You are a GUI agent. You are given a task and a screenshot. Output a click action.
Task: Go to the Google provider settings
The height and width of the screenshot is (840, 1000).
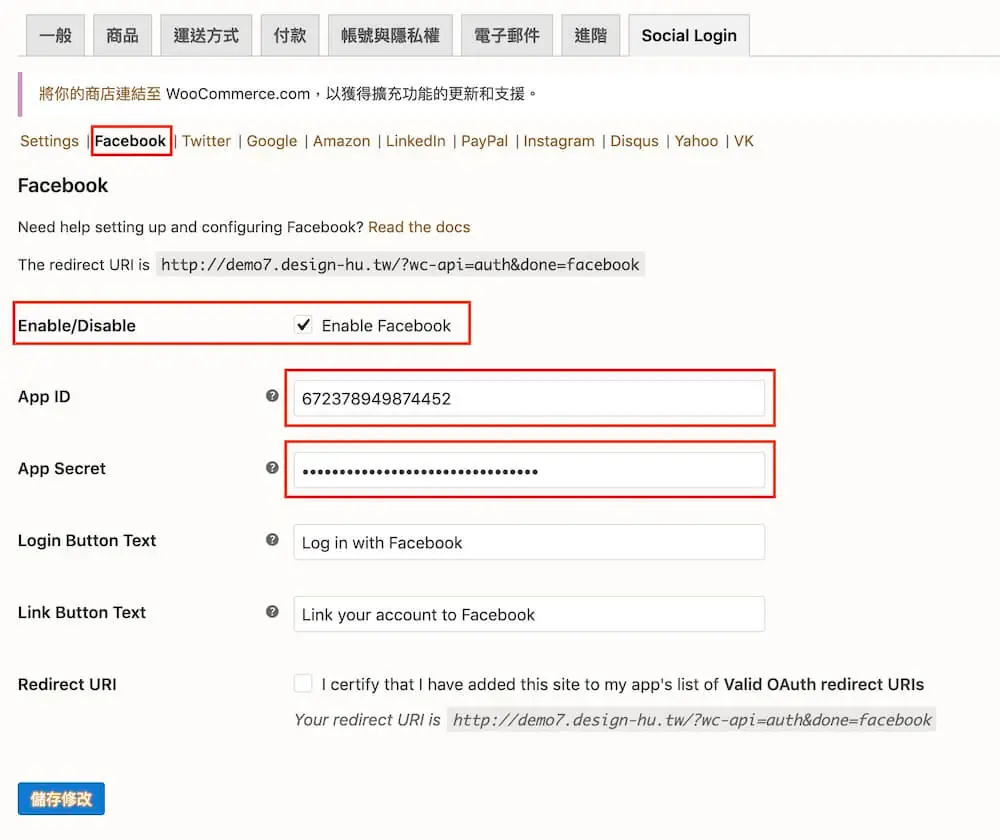272,141
